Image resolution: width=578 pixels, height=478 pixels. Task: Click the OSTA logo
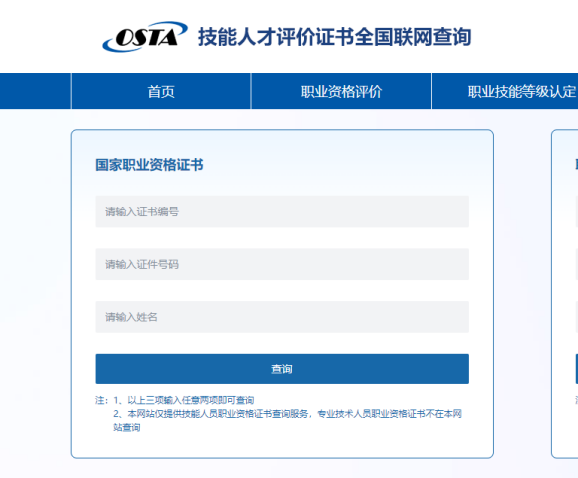tap(145, 36)
